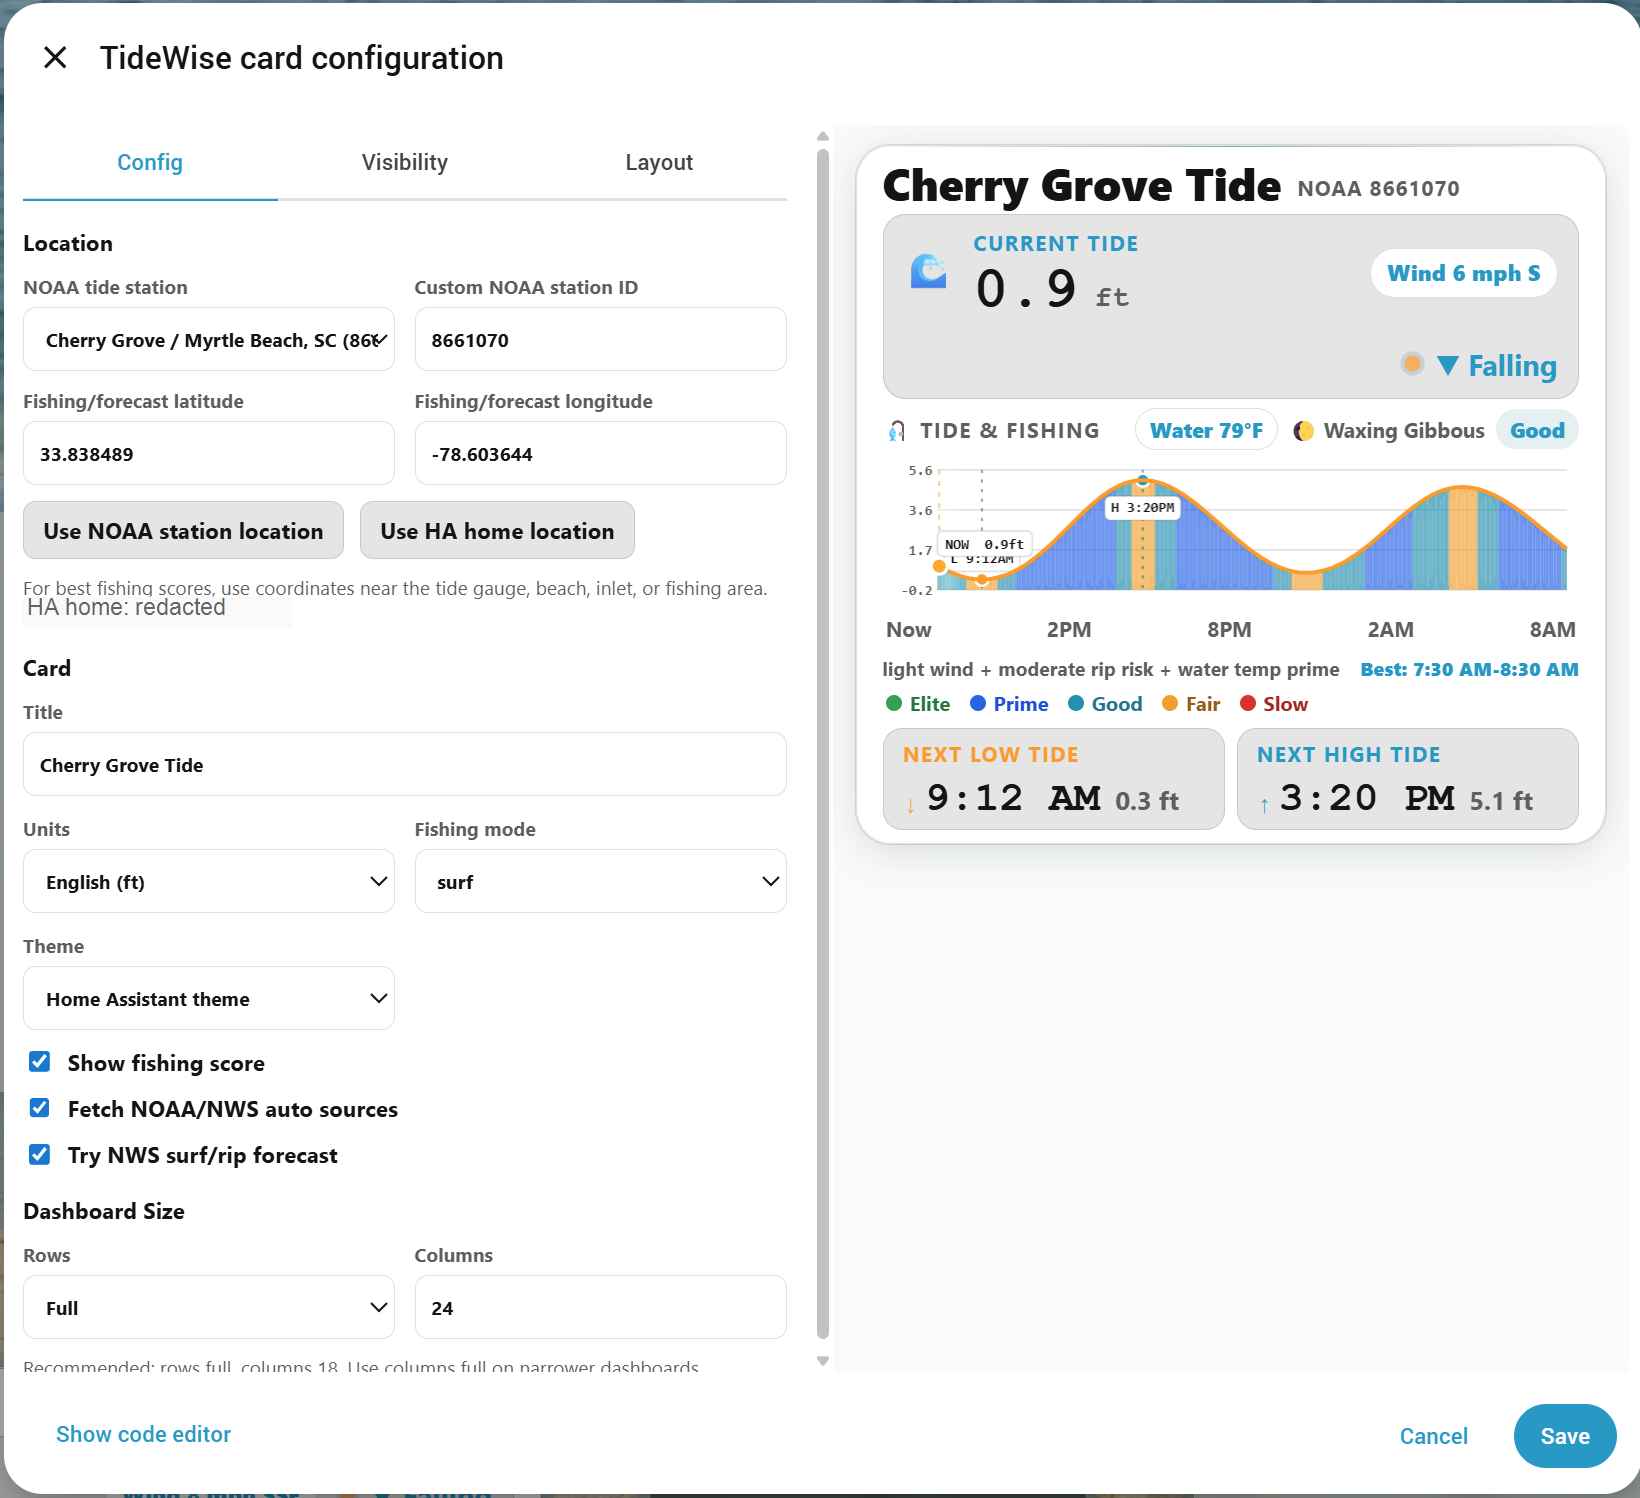Expand the Fishing mode dropdown
The height and width of the screenshot is (1498, 1640).
(x=600, y=881)
